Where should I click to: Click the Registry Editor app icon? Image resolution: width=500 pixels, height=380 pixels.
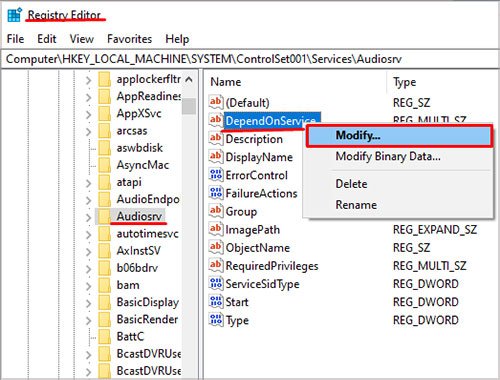click(14, 15)
